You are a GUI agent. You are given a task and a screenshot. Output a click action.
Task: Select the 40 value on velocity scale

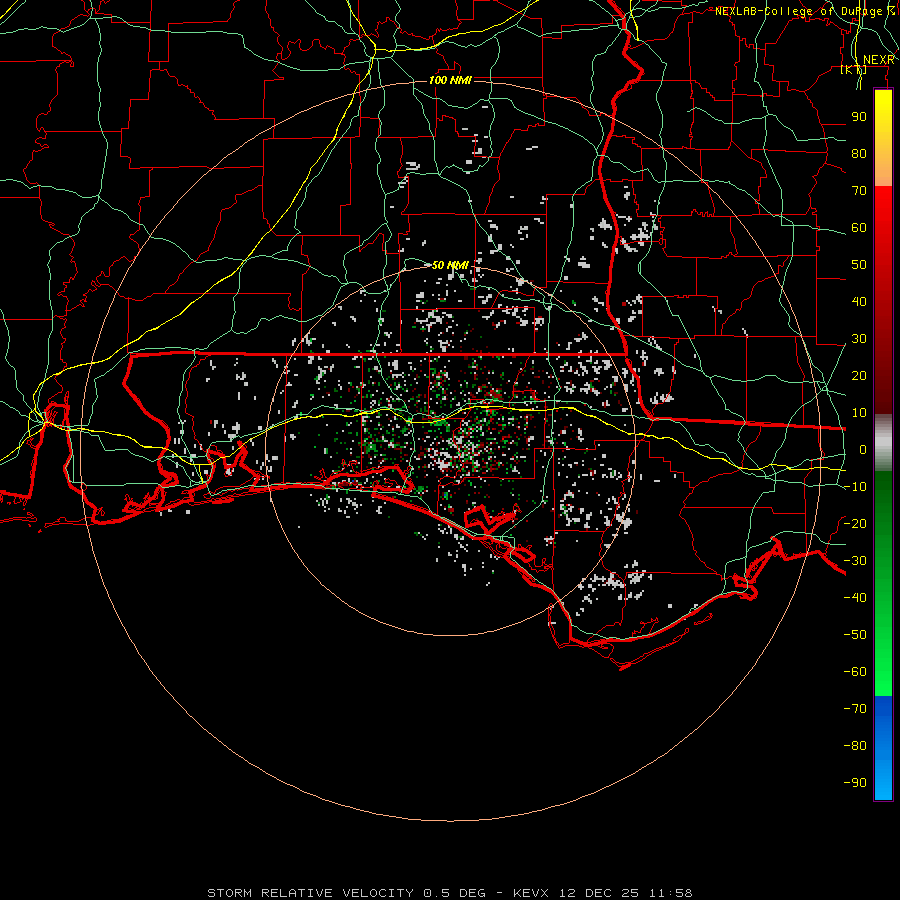pos(859,302)
